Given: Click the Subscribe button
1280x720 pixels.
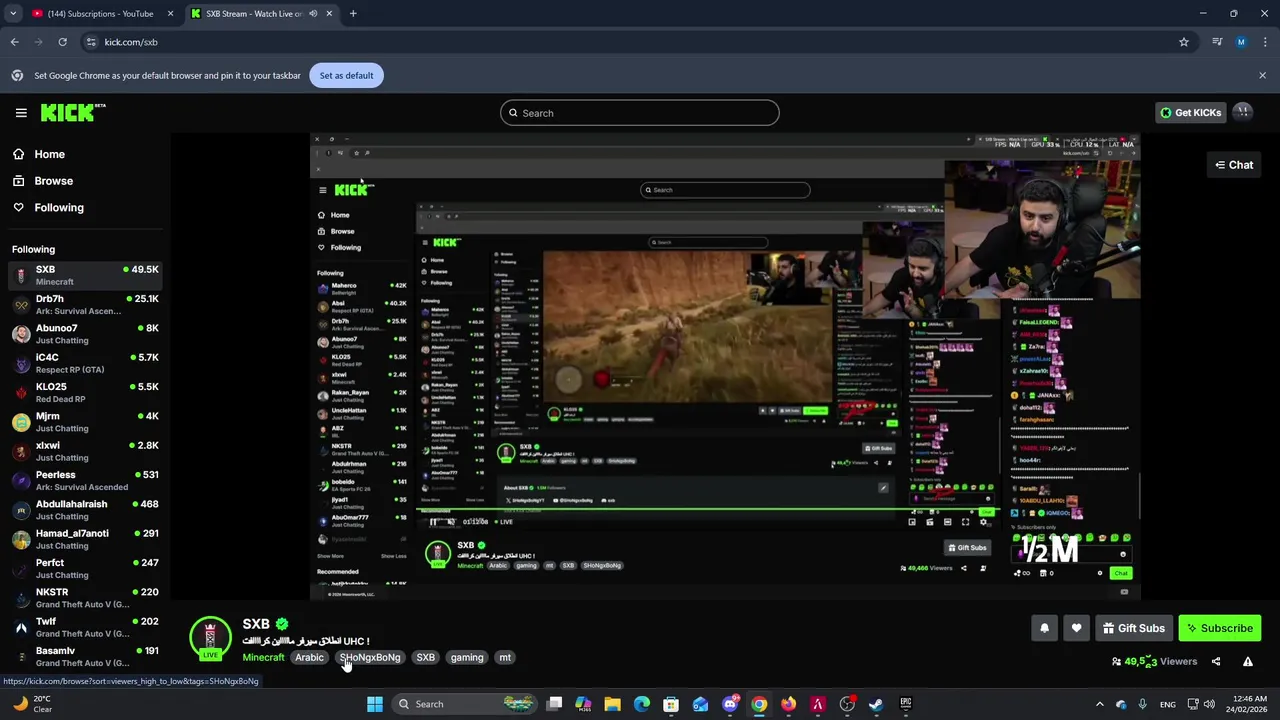Looking at the screenshot, I should [x=1219, y=628].
